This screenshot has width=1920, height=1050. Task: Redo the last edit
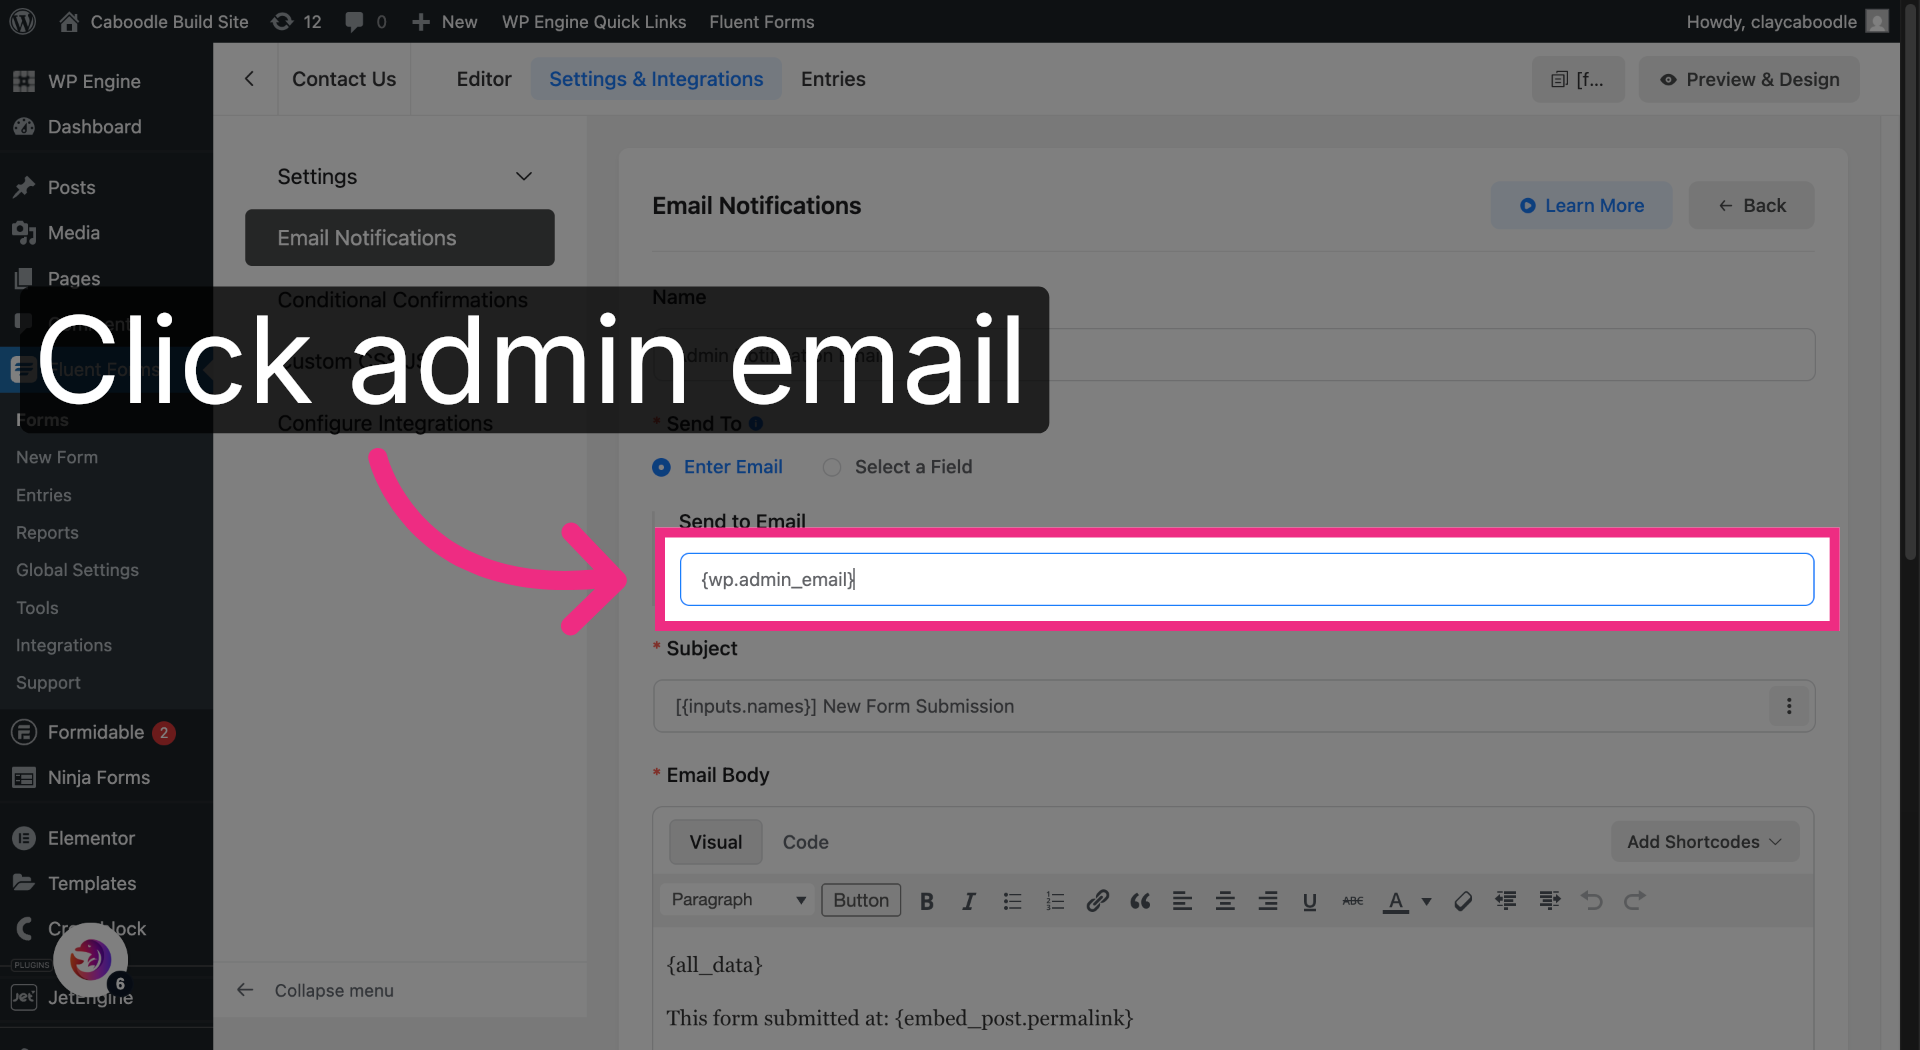1634,901
